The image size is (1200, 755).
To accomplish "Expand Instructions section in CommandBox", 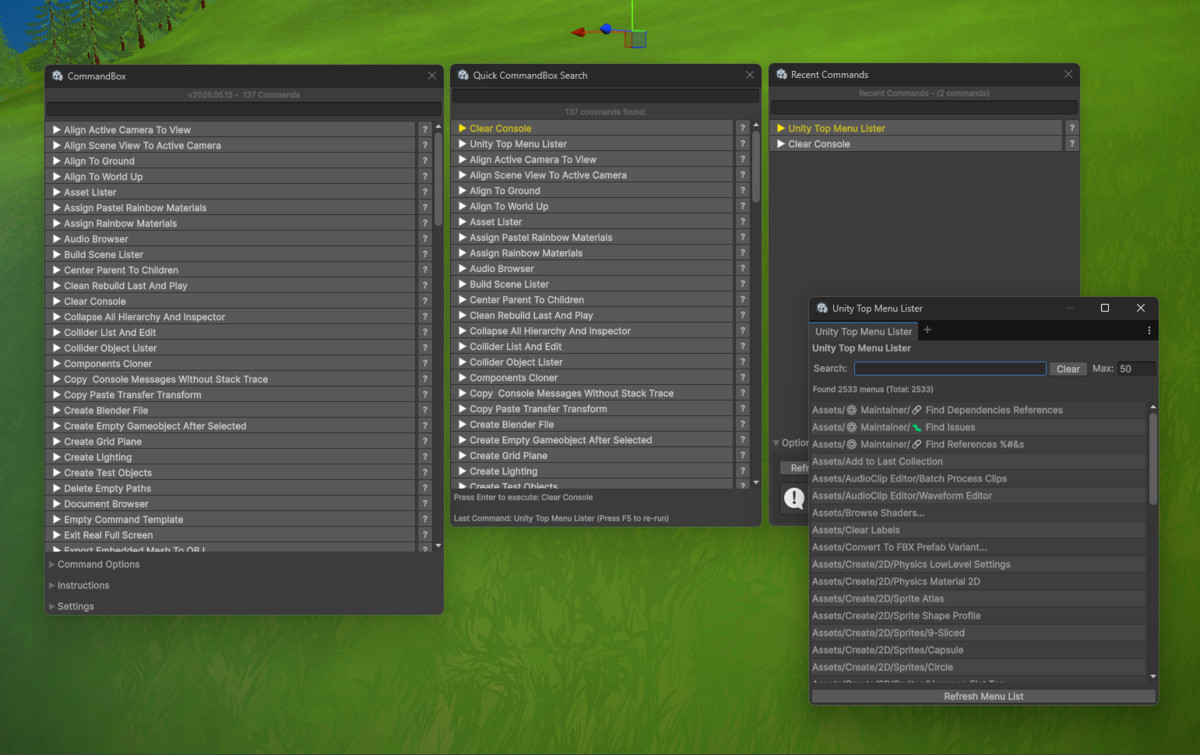I will (x=80, y=585).
